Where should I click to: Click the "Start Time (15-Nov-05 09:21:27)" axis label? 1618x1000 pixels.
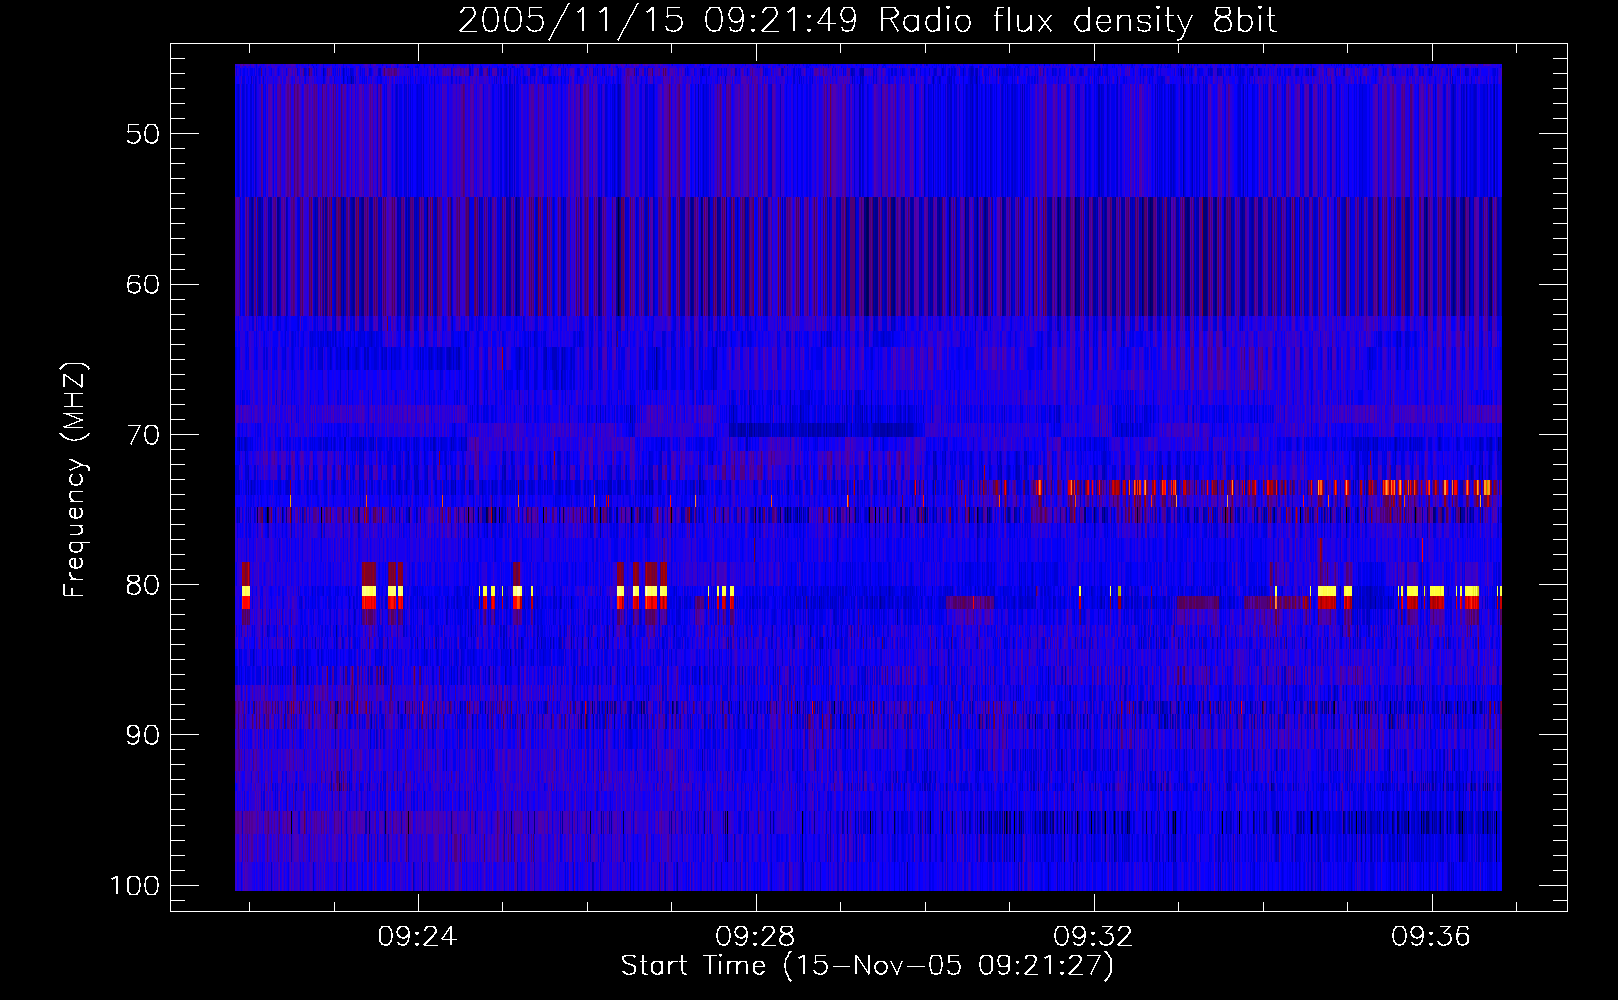(x=867, y=966)
